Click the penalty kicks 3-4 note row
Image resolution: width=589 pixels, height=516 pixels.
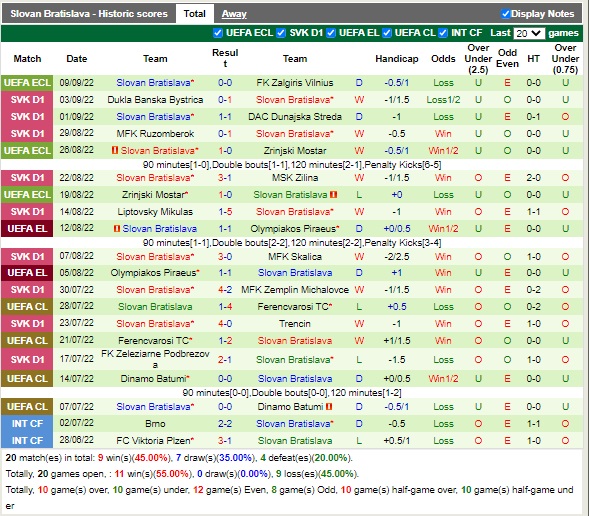tap(292, 243)
